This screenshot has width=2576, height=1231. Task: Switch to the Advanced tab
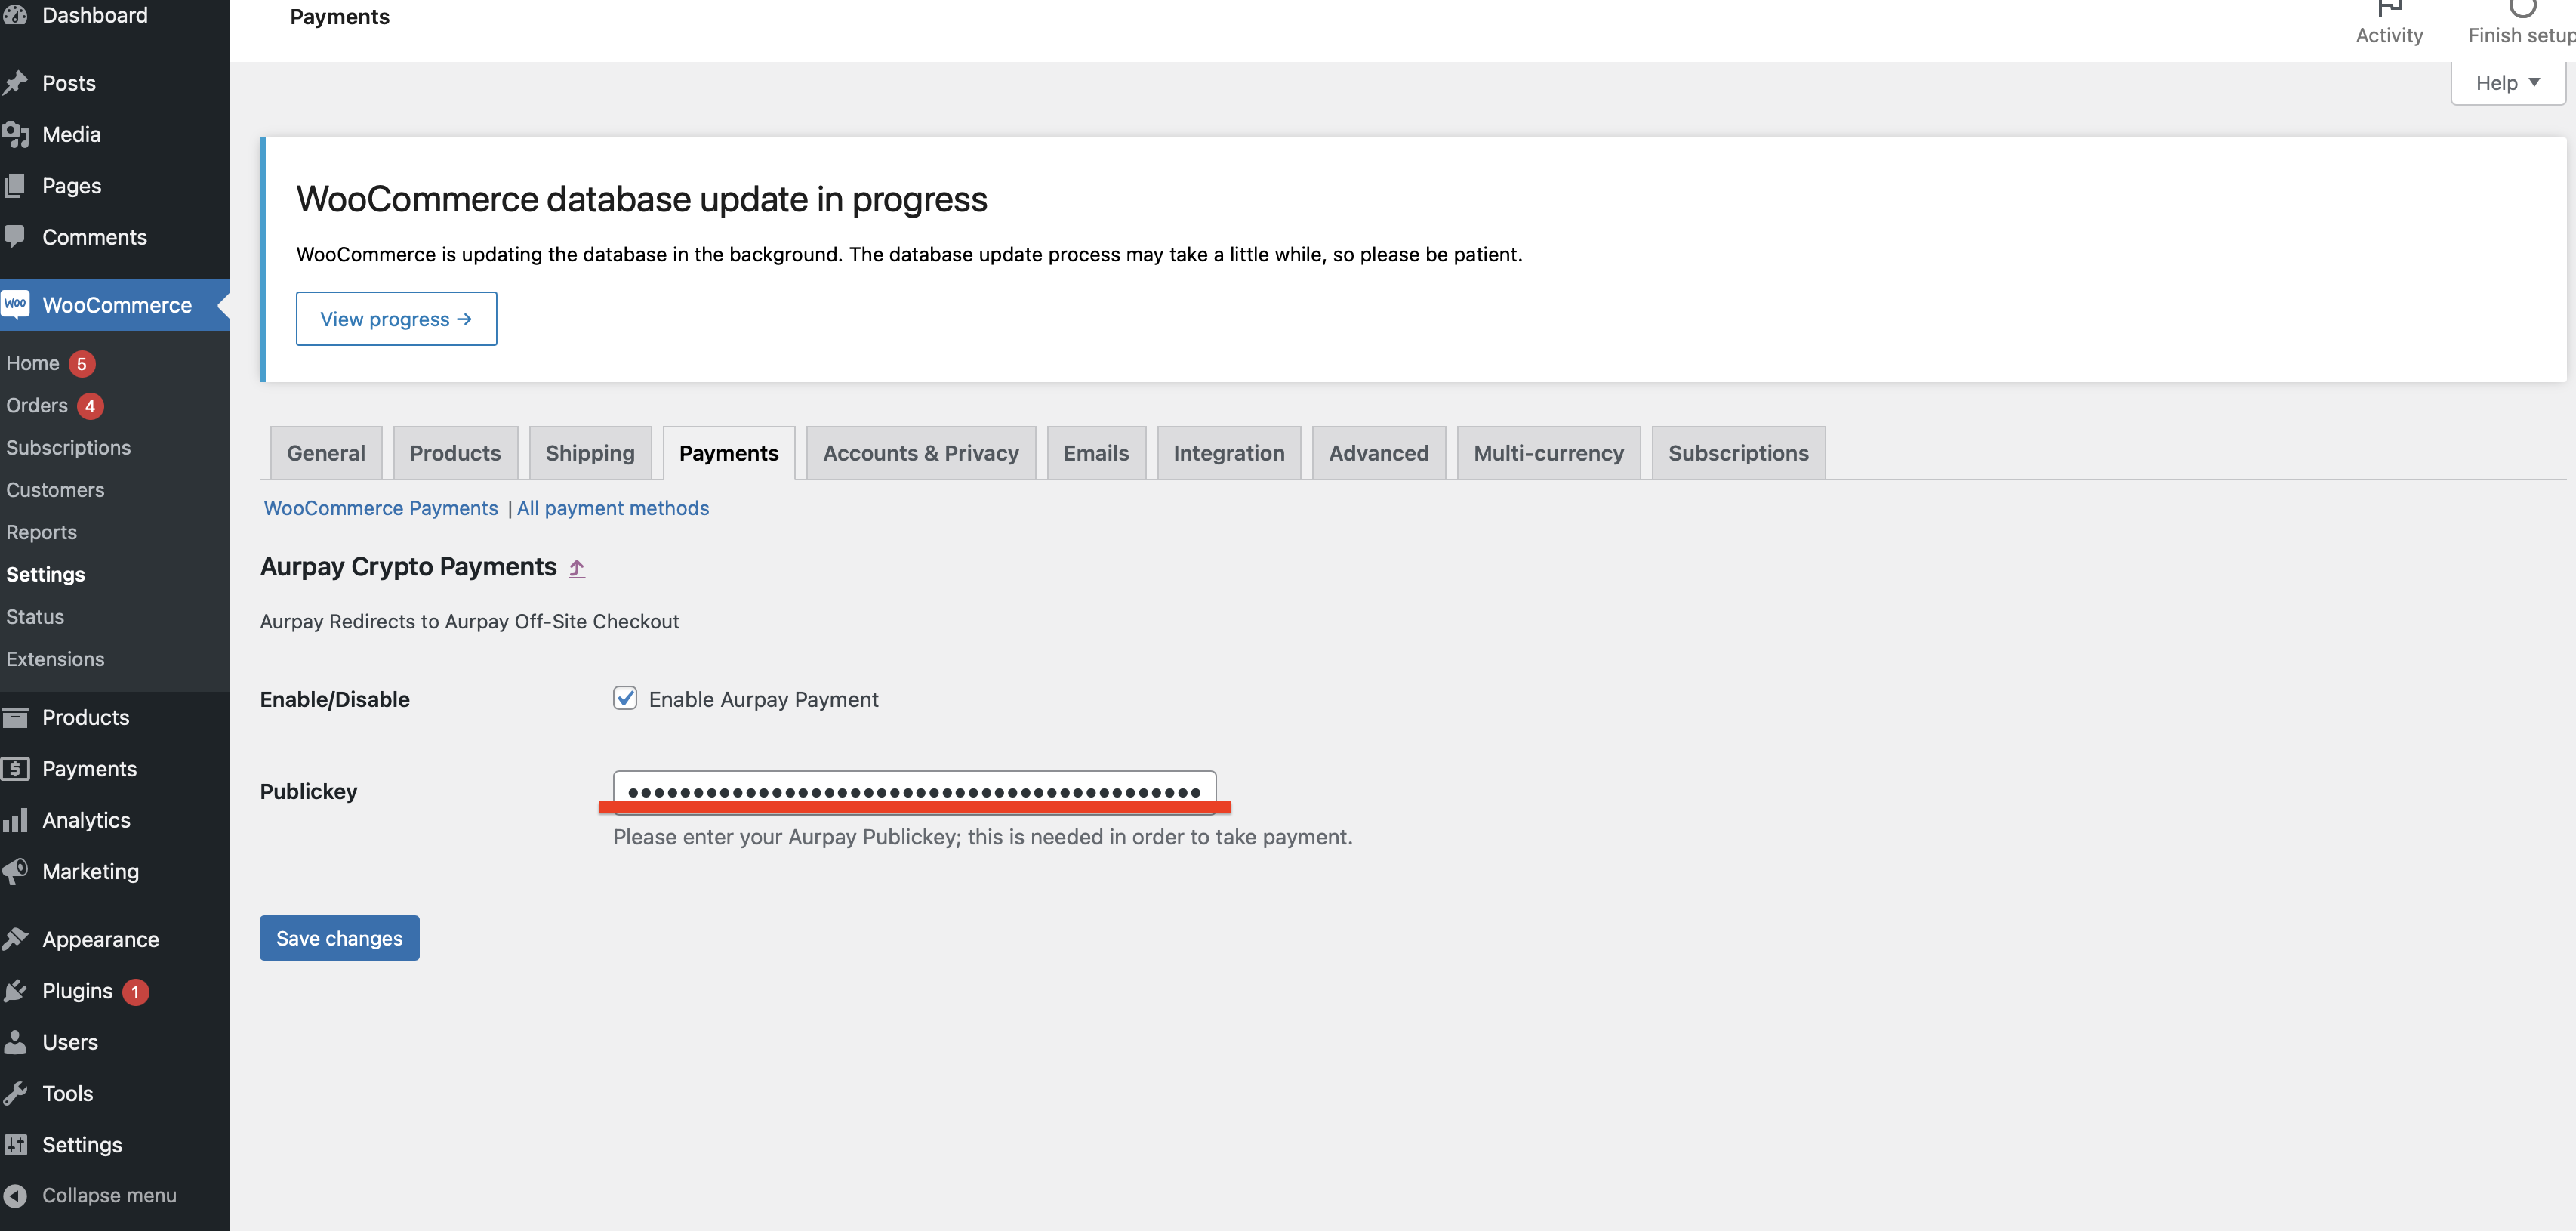coord(1379,453)
